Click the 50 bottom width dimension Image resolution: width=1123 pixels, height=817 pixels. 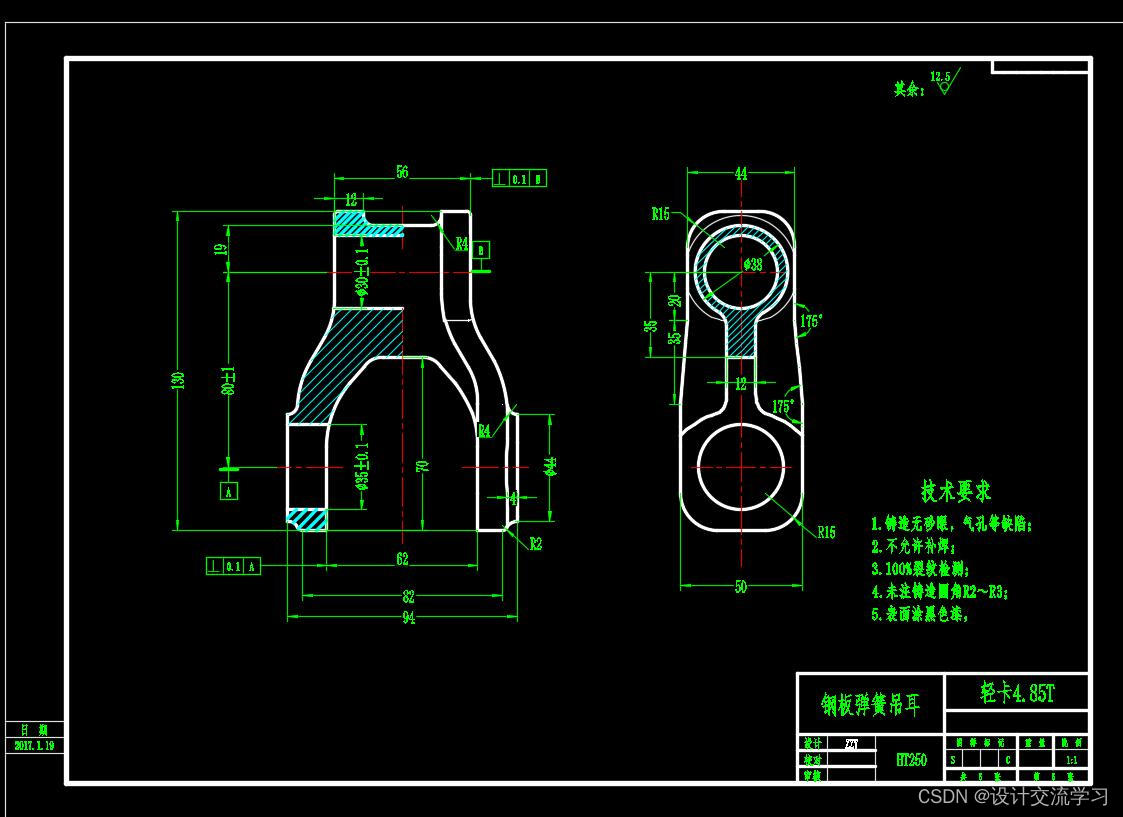[741, 586]
